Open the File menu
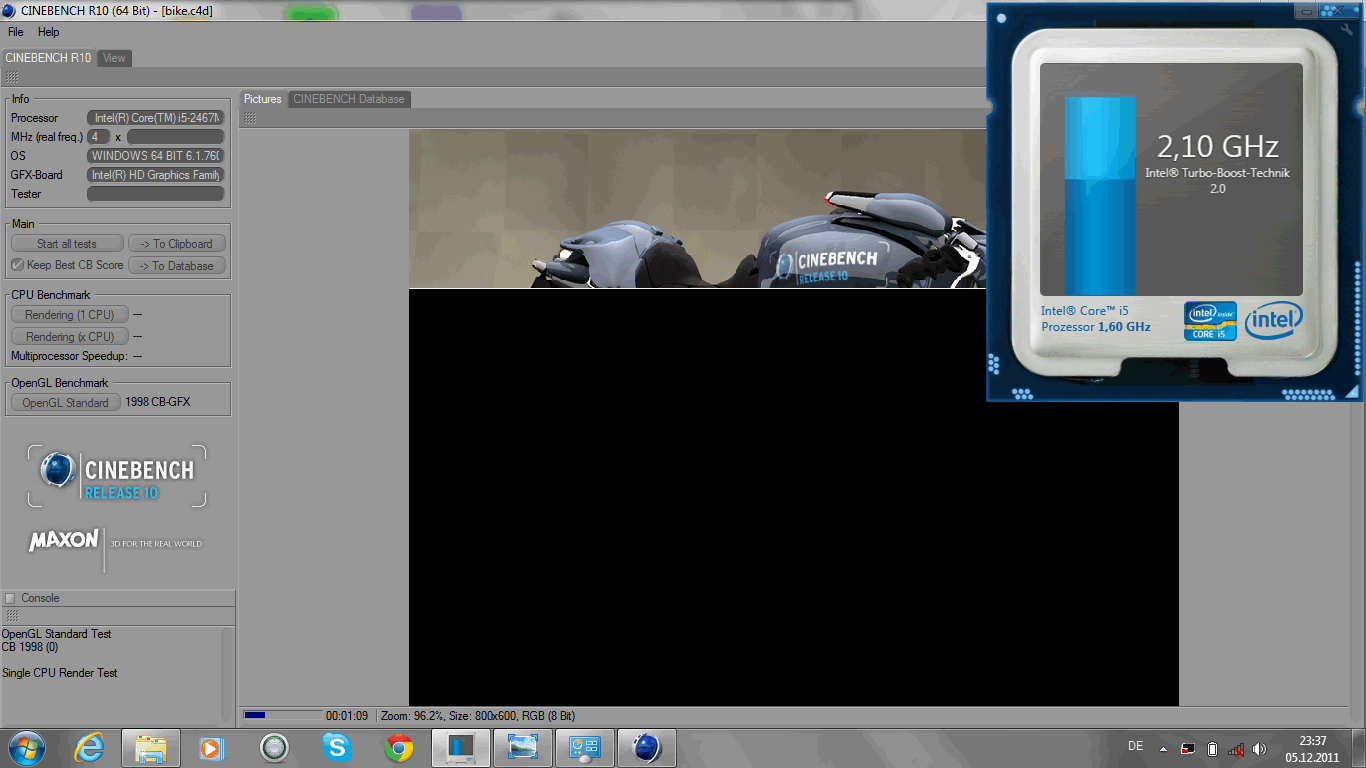1366x768 pixels. point(16,32)
